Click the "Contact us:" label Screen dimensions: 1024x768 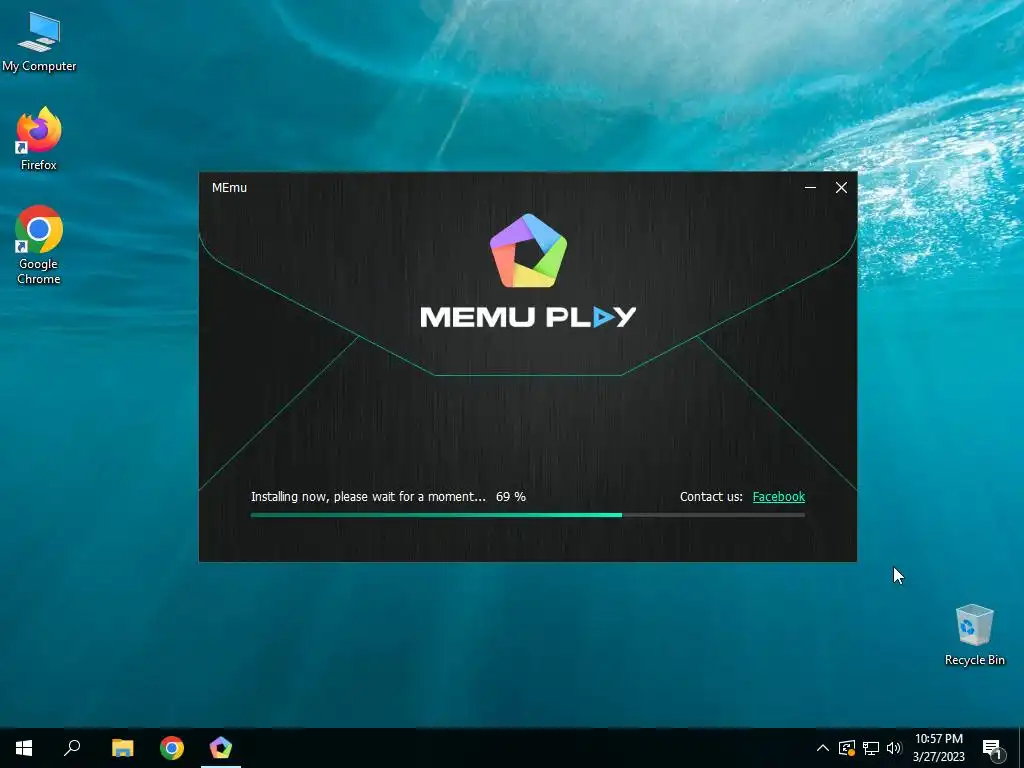click(711, 497)
